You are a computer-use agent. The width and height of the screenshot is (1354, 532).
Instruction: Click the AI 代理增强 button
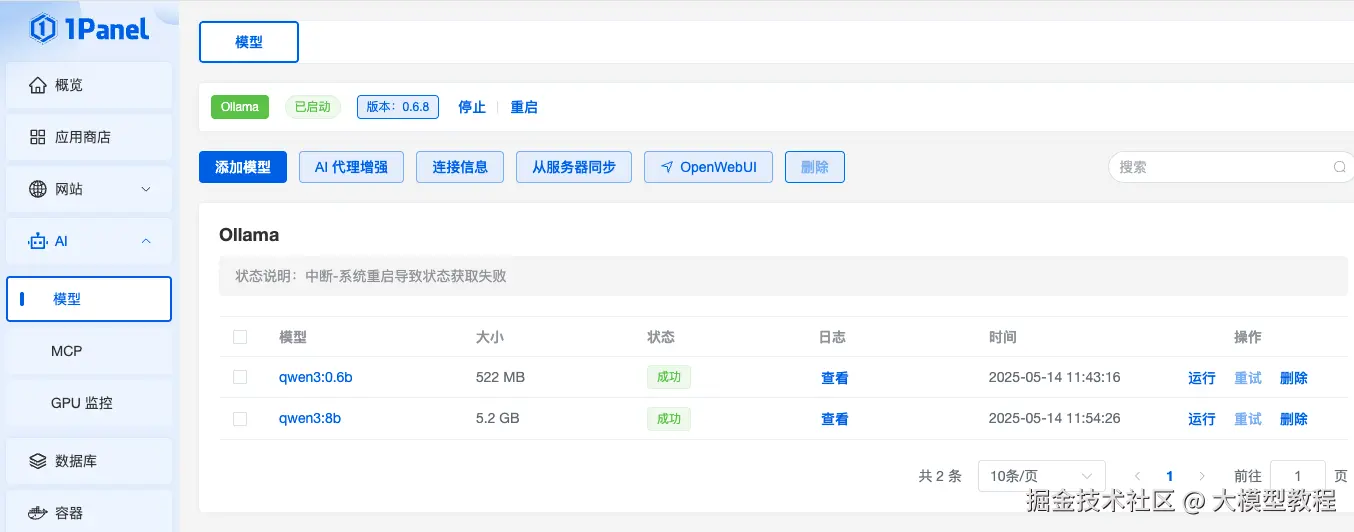tap(351, 167)
